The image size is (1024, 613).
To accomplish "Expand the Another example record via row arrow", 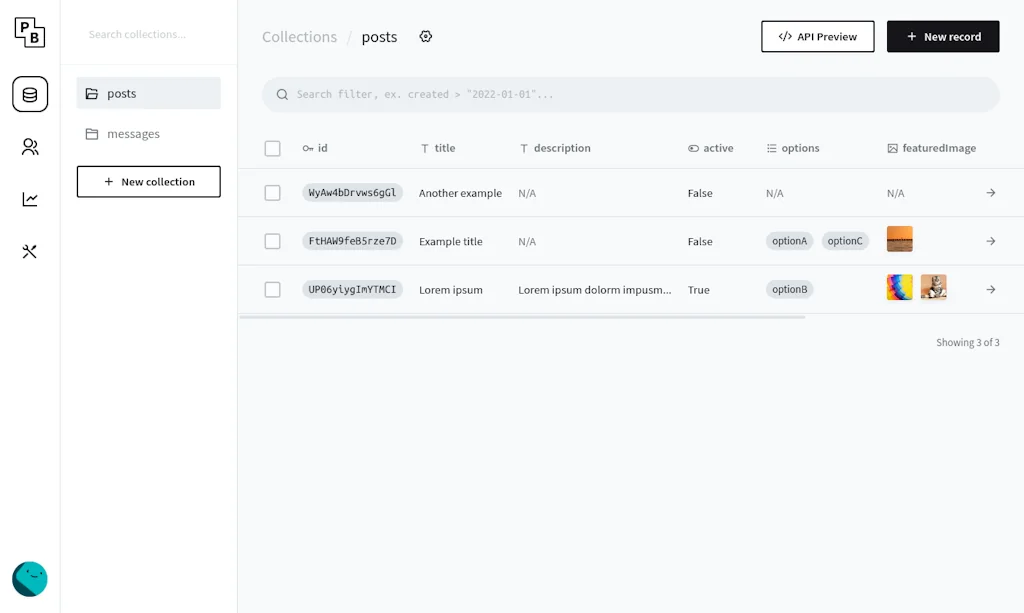I will pos(990,193).
